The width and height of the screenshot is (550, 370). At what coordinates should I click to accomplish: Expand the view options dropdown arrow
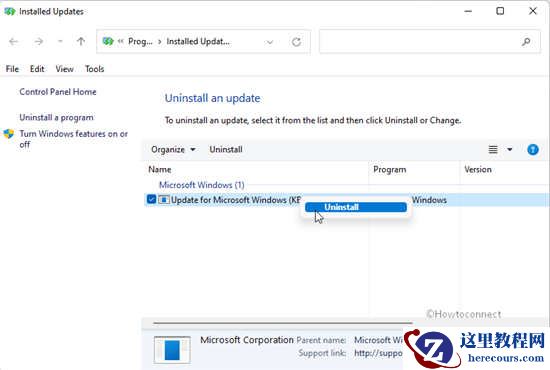(510, 150)
